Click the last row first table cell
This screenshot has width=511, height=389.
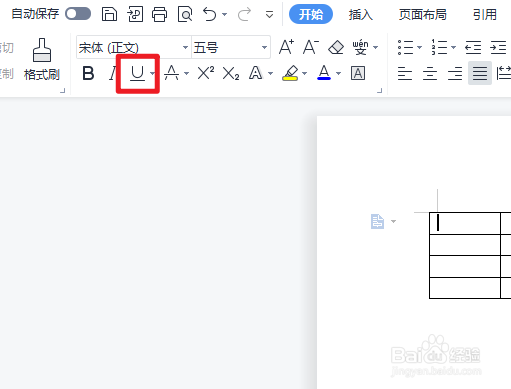[465, 288]
